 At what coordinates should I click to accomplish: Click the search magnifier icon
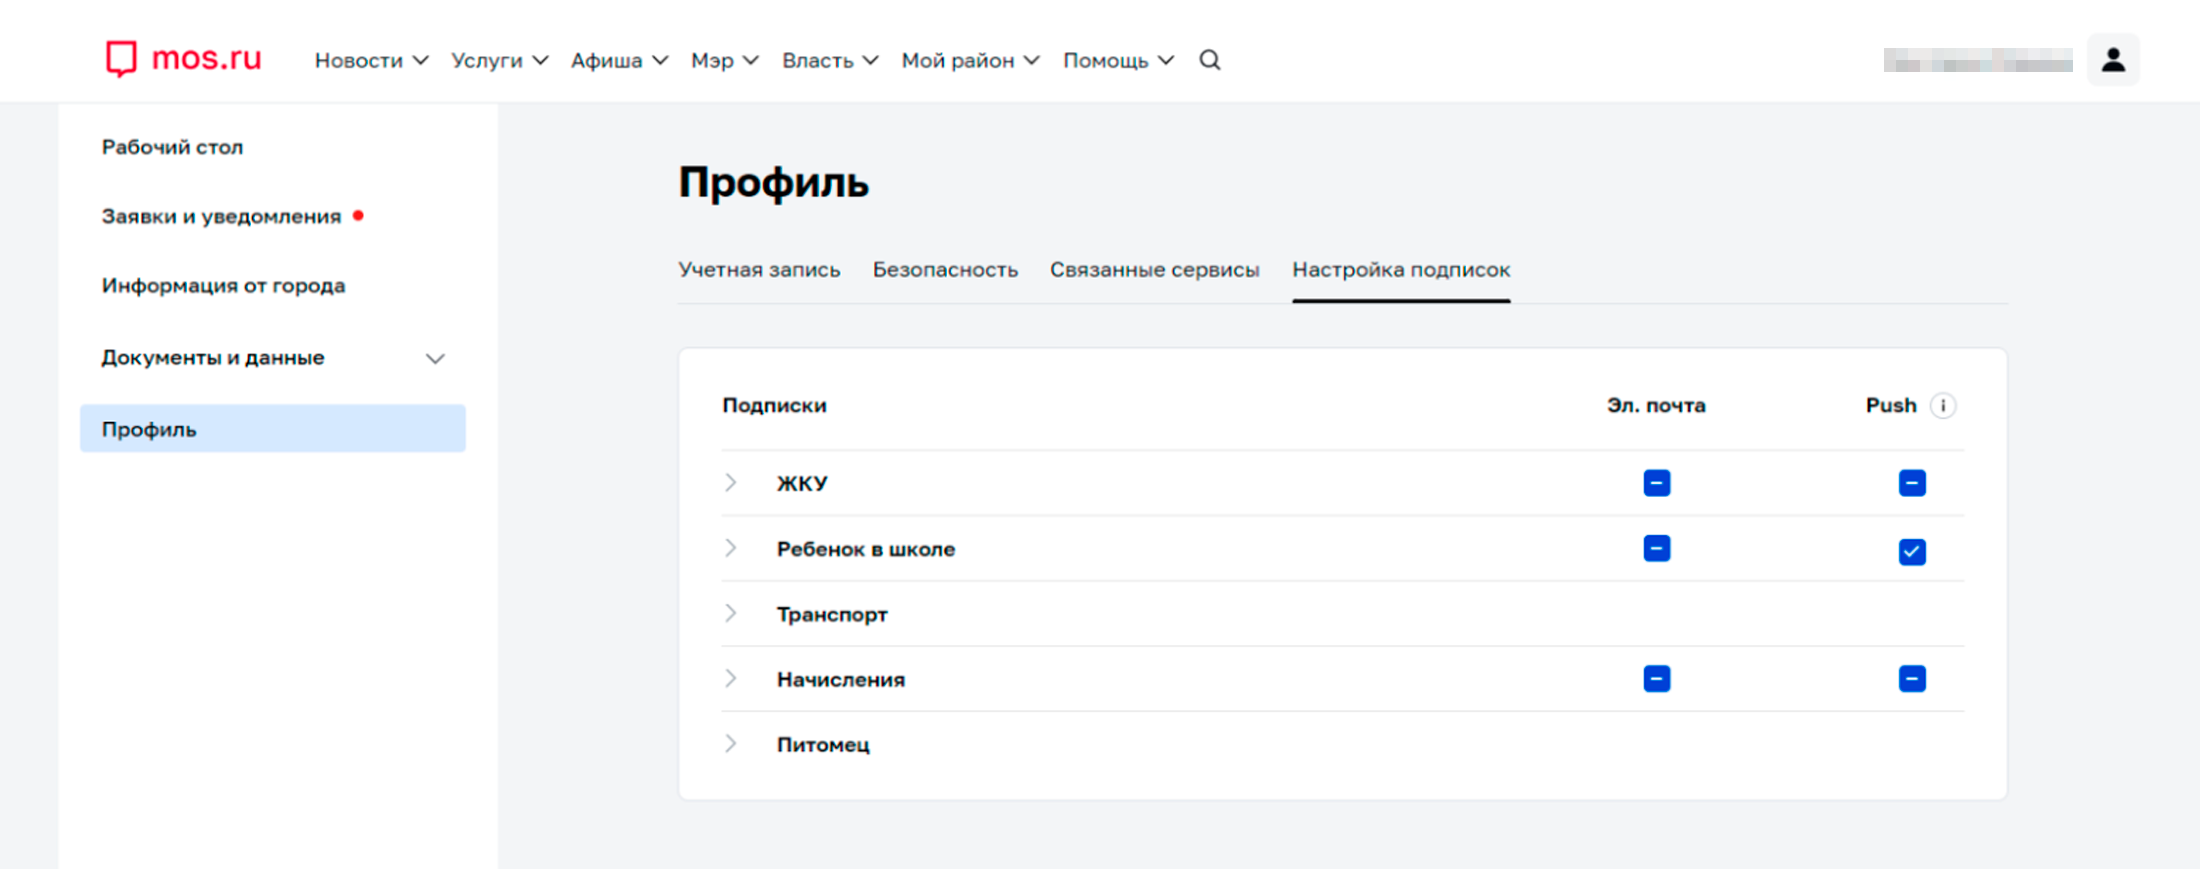tap(1210, 60)
